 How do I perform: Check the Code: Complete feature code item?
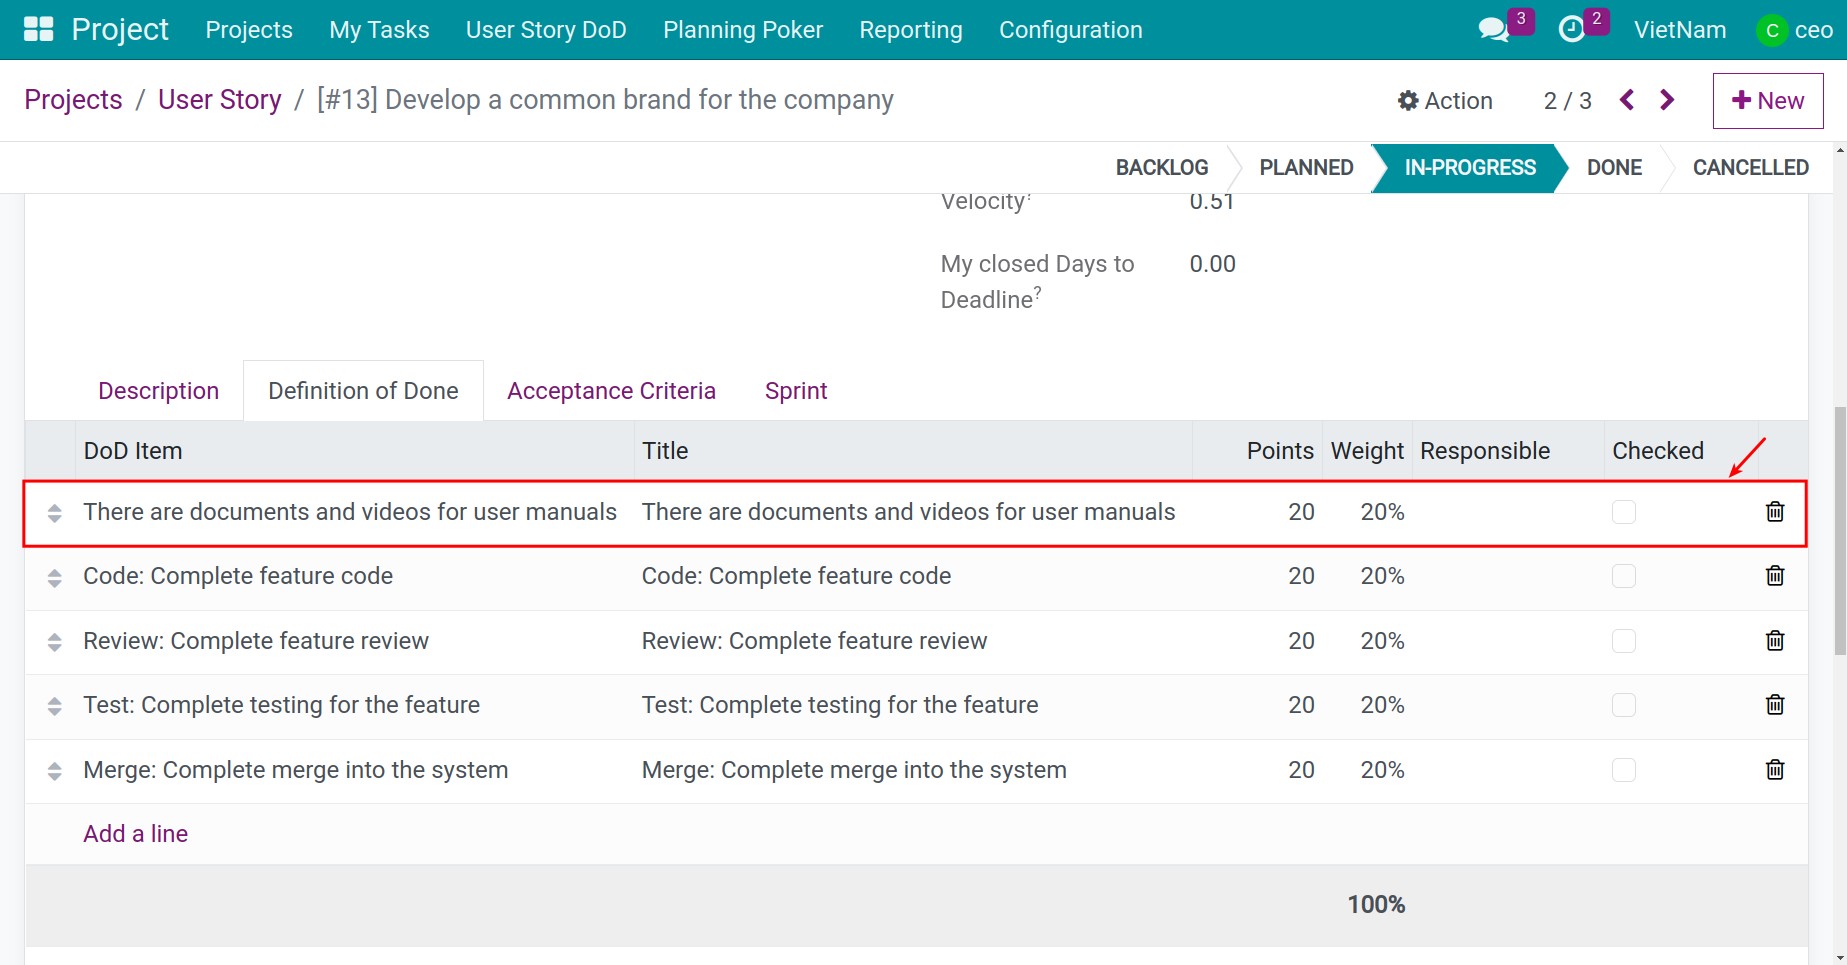(x=1624, y=576)
